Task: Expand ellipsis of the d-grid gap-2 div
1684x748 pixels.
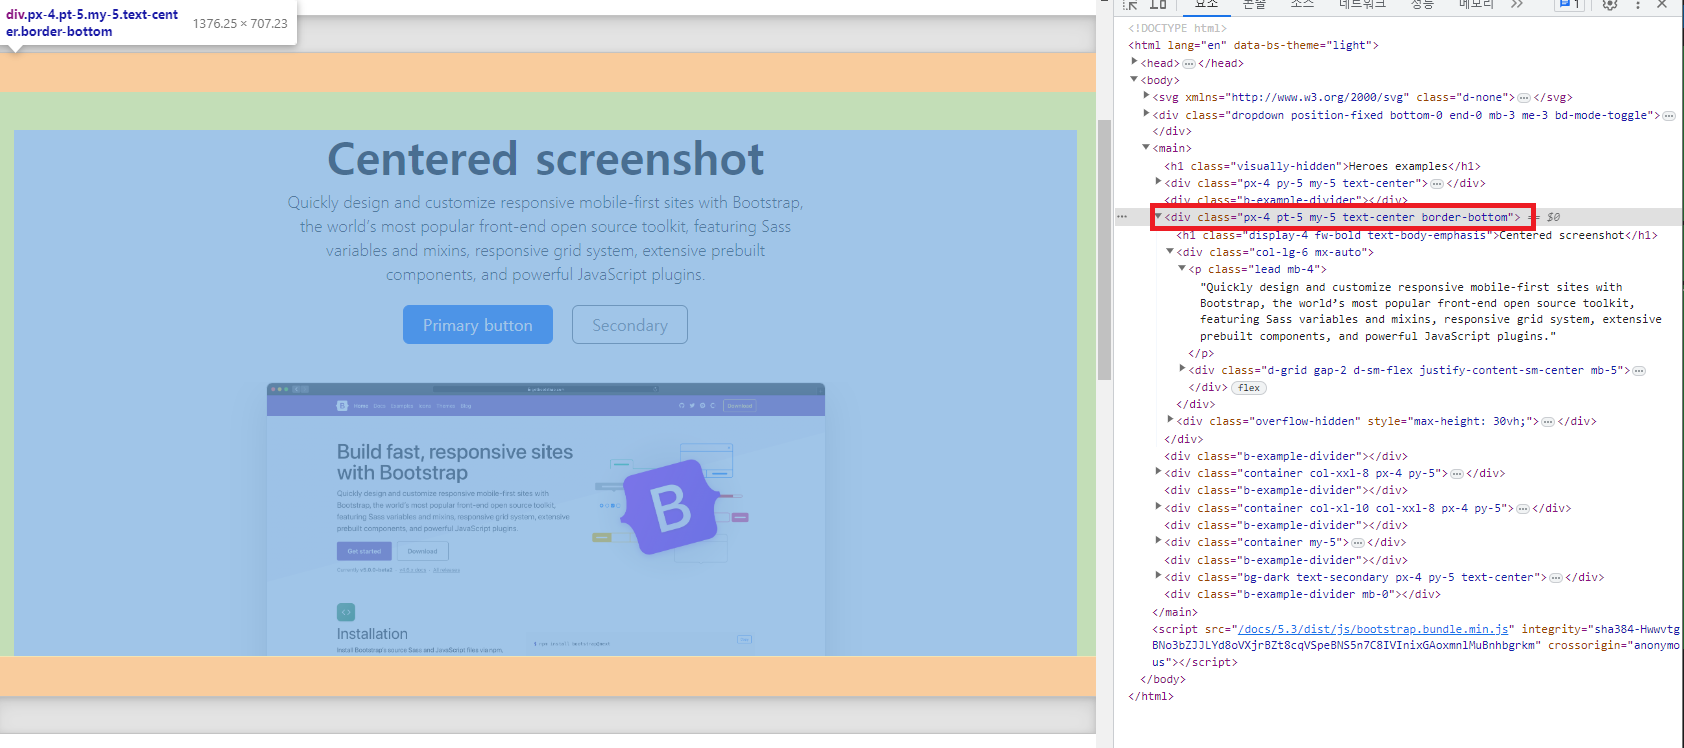Action: tap(1639, 371)
